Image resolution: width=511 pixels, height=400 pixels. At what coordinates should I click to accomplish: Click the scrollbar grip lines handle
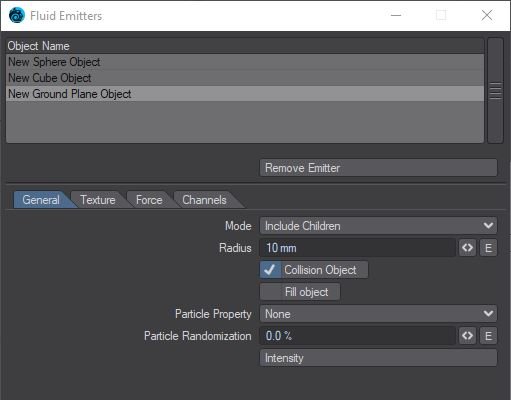[x=495, y=91]
